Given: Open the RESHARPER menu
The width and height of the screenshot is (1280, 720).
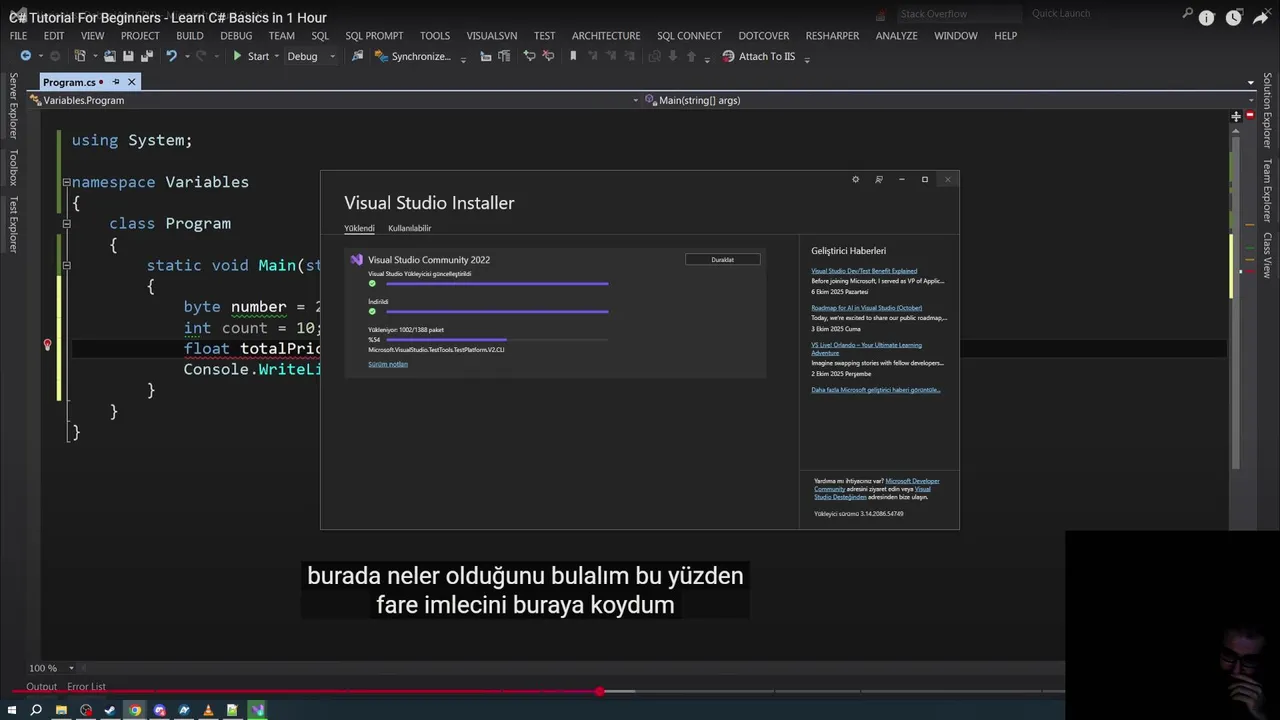Looking at the screenshot, I should [x=832, y=35].
